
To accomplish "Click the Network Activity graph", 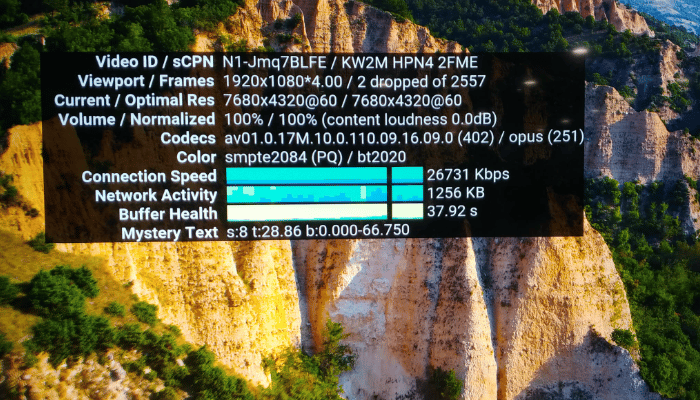I will point(325,194).
